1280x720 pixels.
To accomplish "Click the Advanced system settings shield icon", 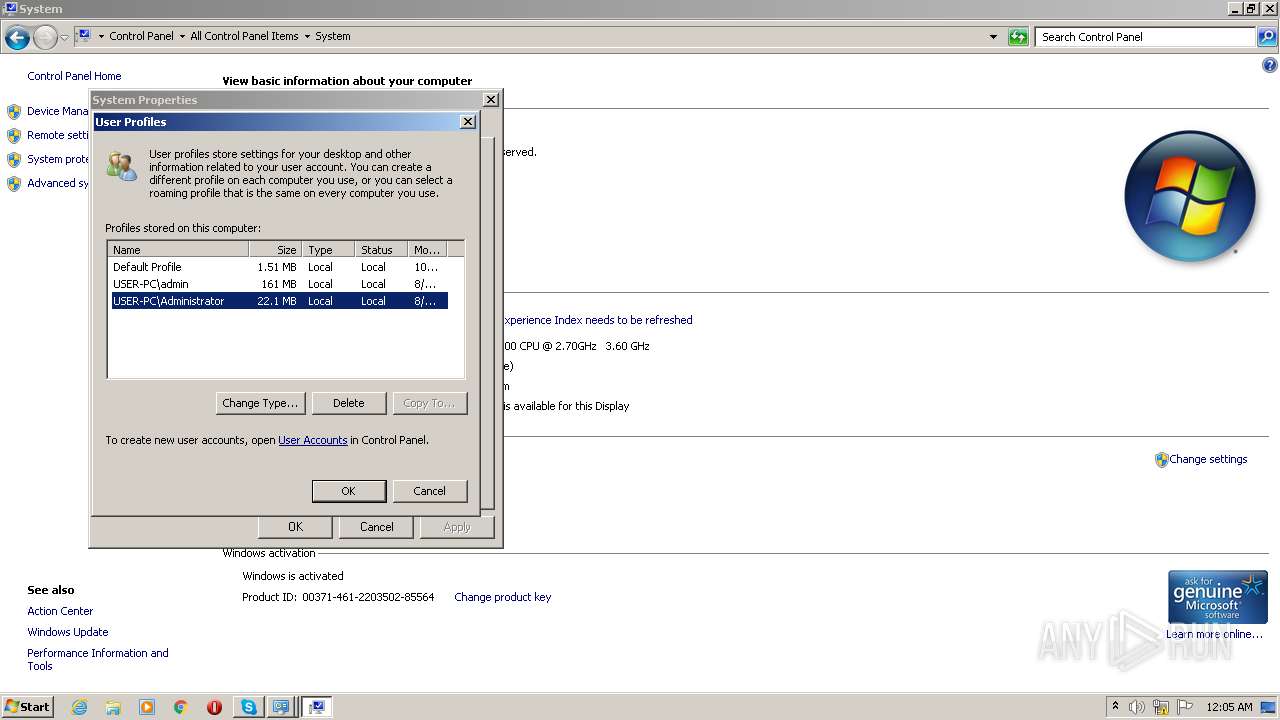I will click(x=14, y=184).
